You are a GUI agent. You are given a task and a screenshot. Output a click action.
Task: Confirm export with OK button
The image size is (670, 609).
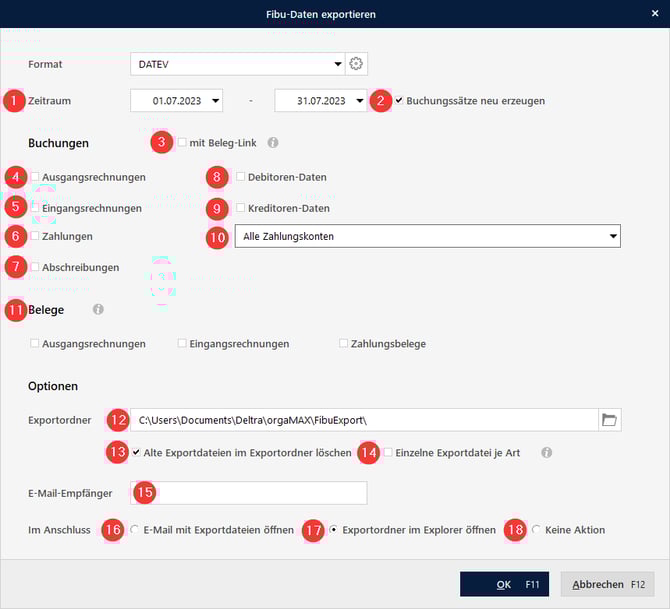(504, 584)
